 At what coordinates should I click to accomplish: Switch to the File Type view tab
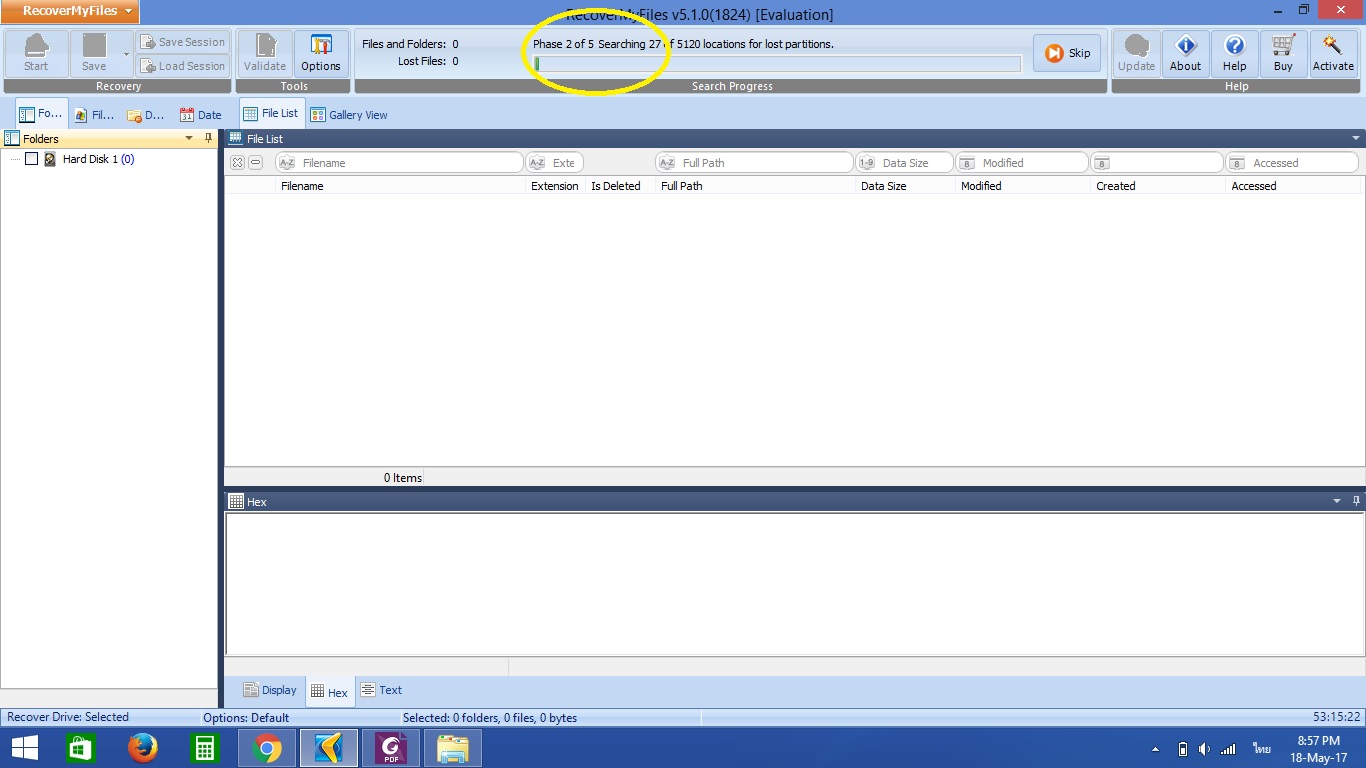(x=95, y=115)
